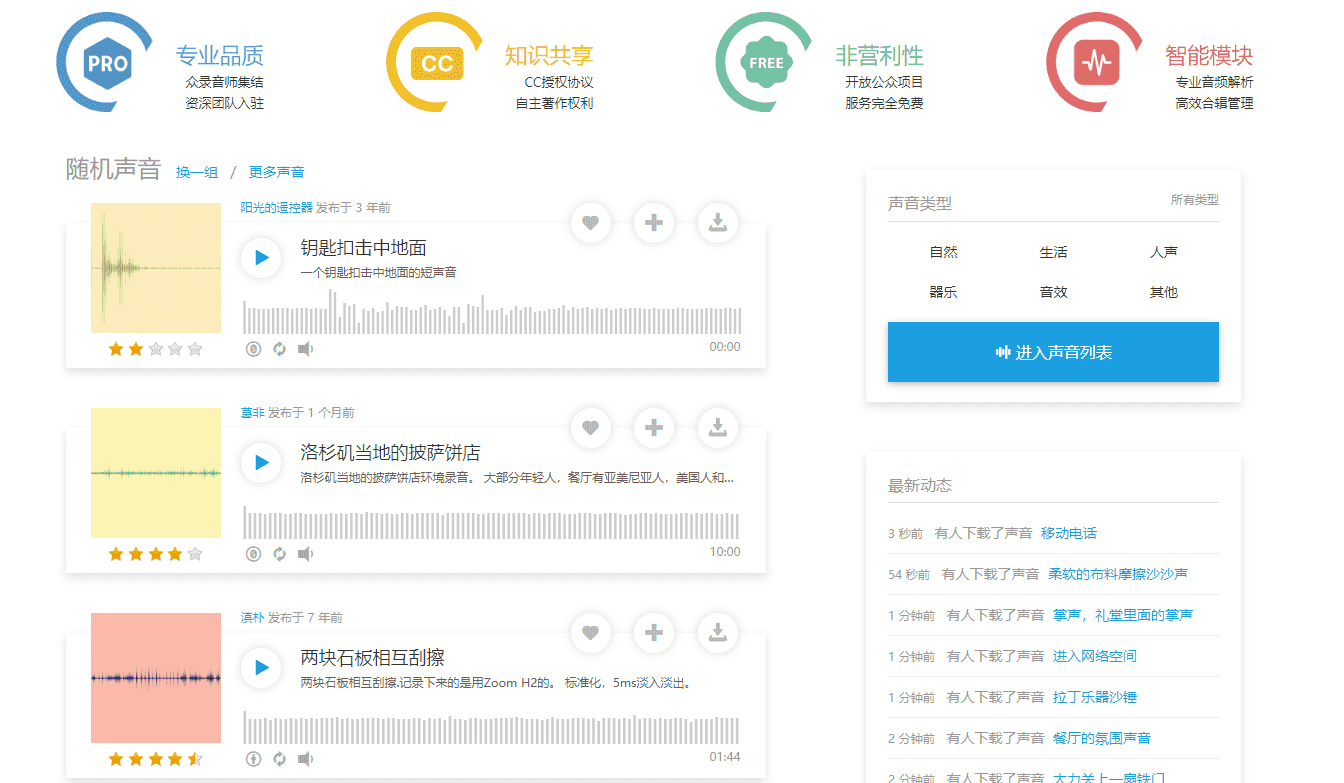Screen dimensions: 1344x783
Task: Open recent download 进入网络空间
Action: coord(1095,656)
